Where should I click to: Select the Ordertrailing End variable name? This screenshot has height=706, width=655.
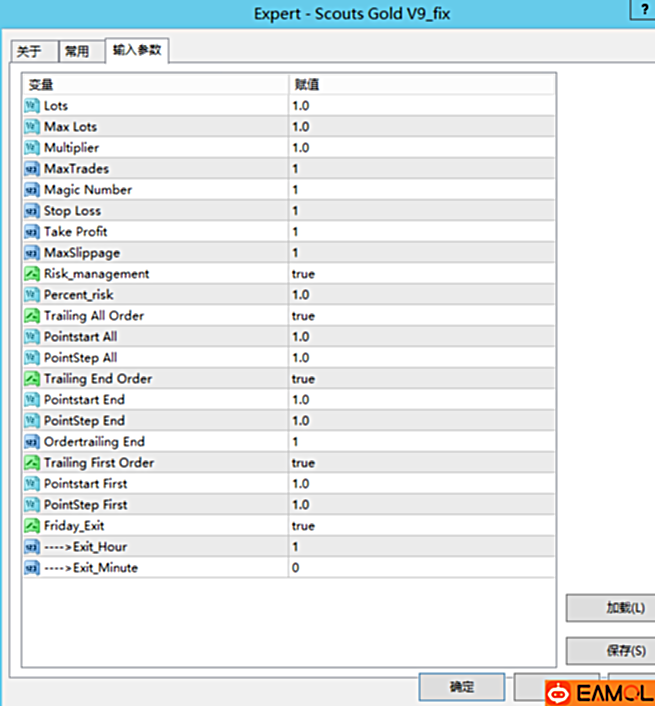(x=94, y=442)
